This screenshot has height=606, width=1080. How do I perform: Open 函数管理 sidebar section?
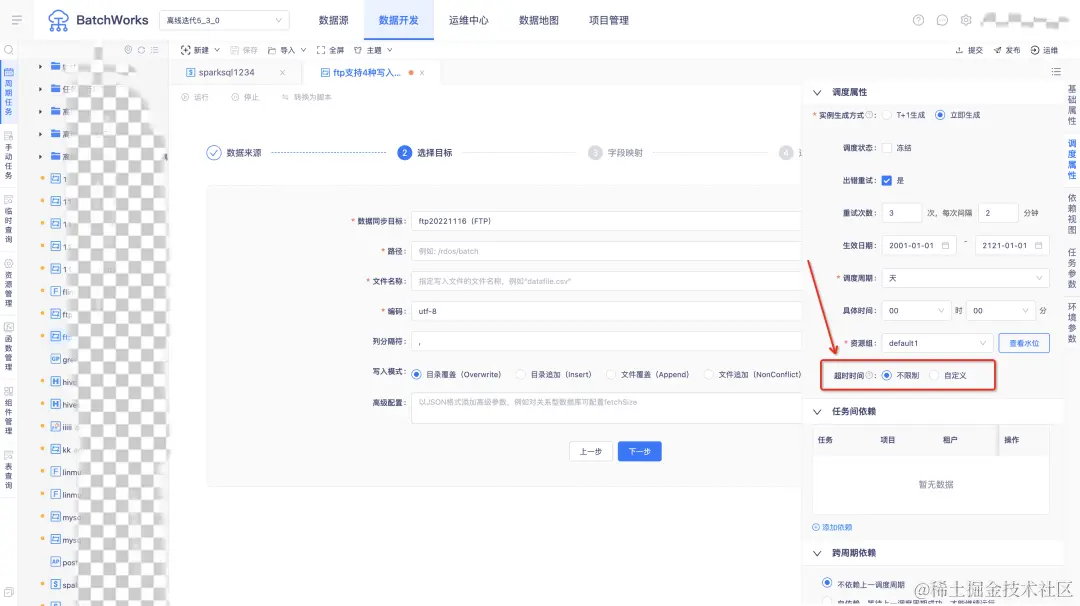[9, 346]
